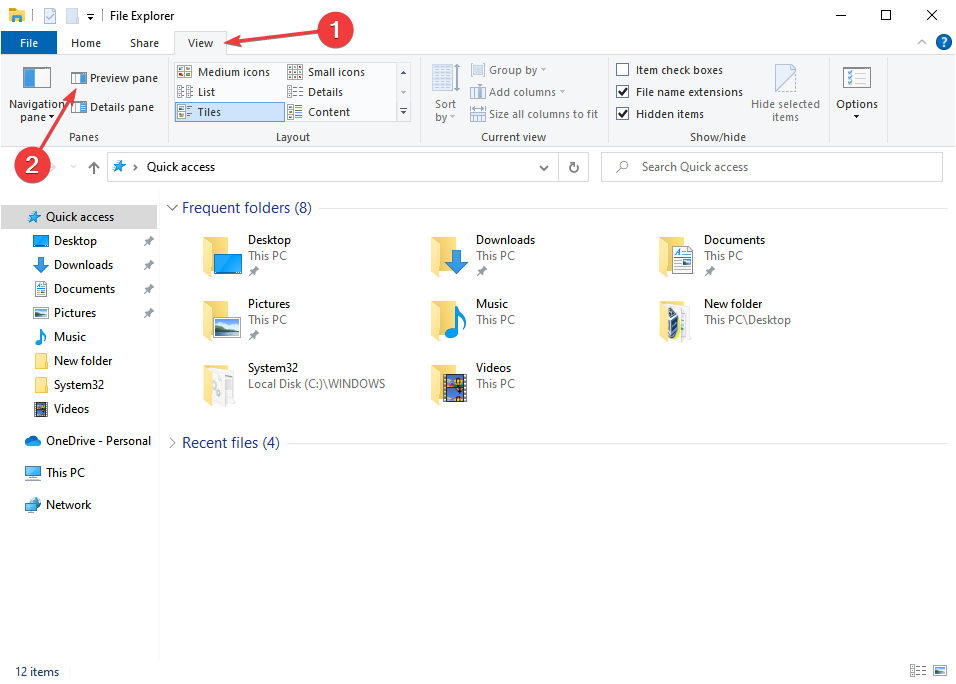
Task: Uncheck File name extensions
Action: [x=623, y=92]
